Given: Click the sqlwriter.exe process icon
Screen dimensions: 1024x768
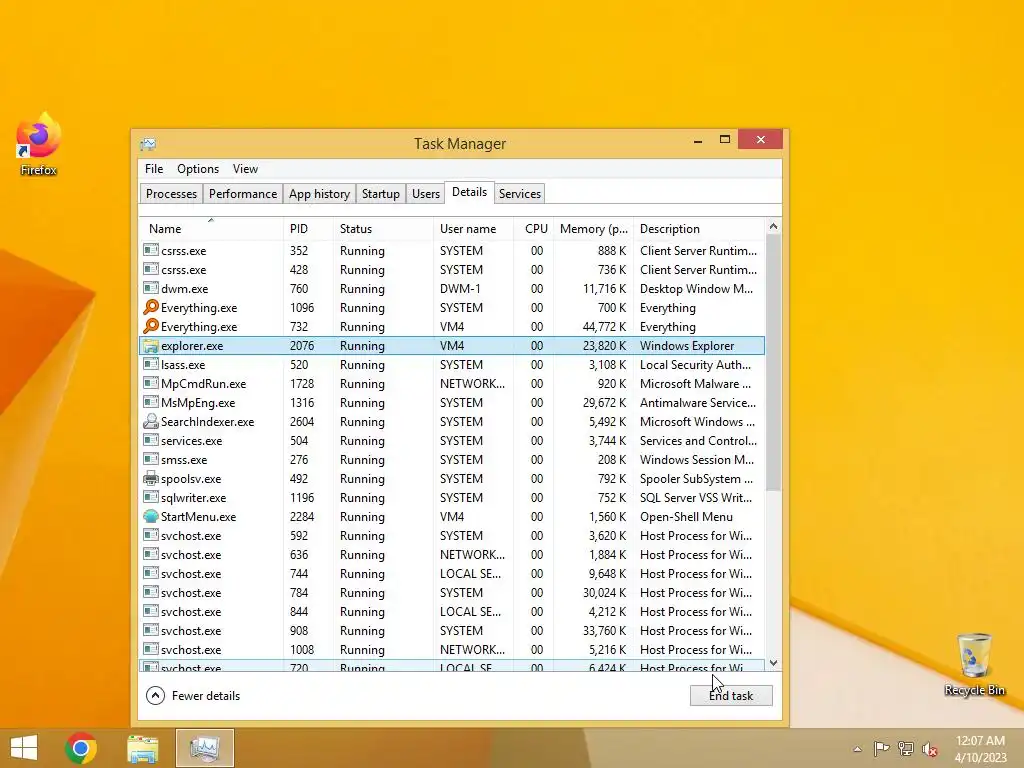Looking at the screenshot, I should coord(151,497).
